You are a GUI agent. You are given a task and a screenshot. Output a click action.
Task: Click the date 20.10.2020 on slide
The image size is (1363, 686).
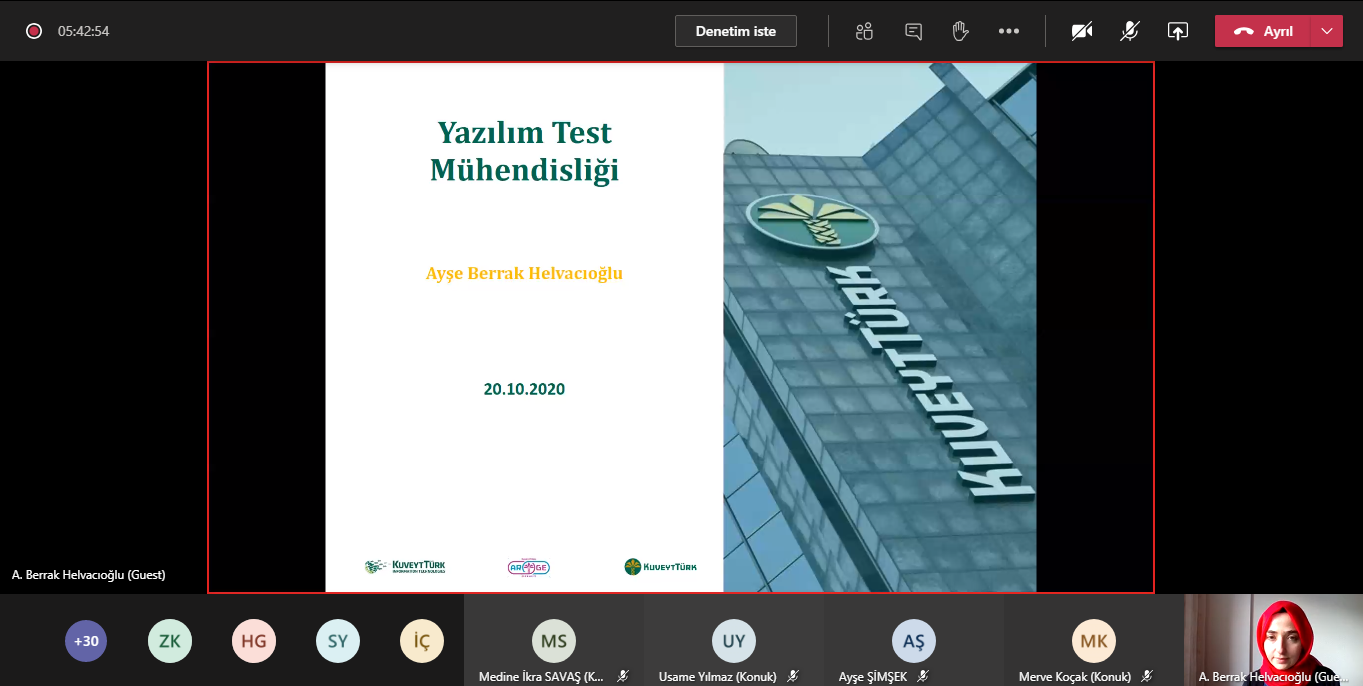pos(525,389)
